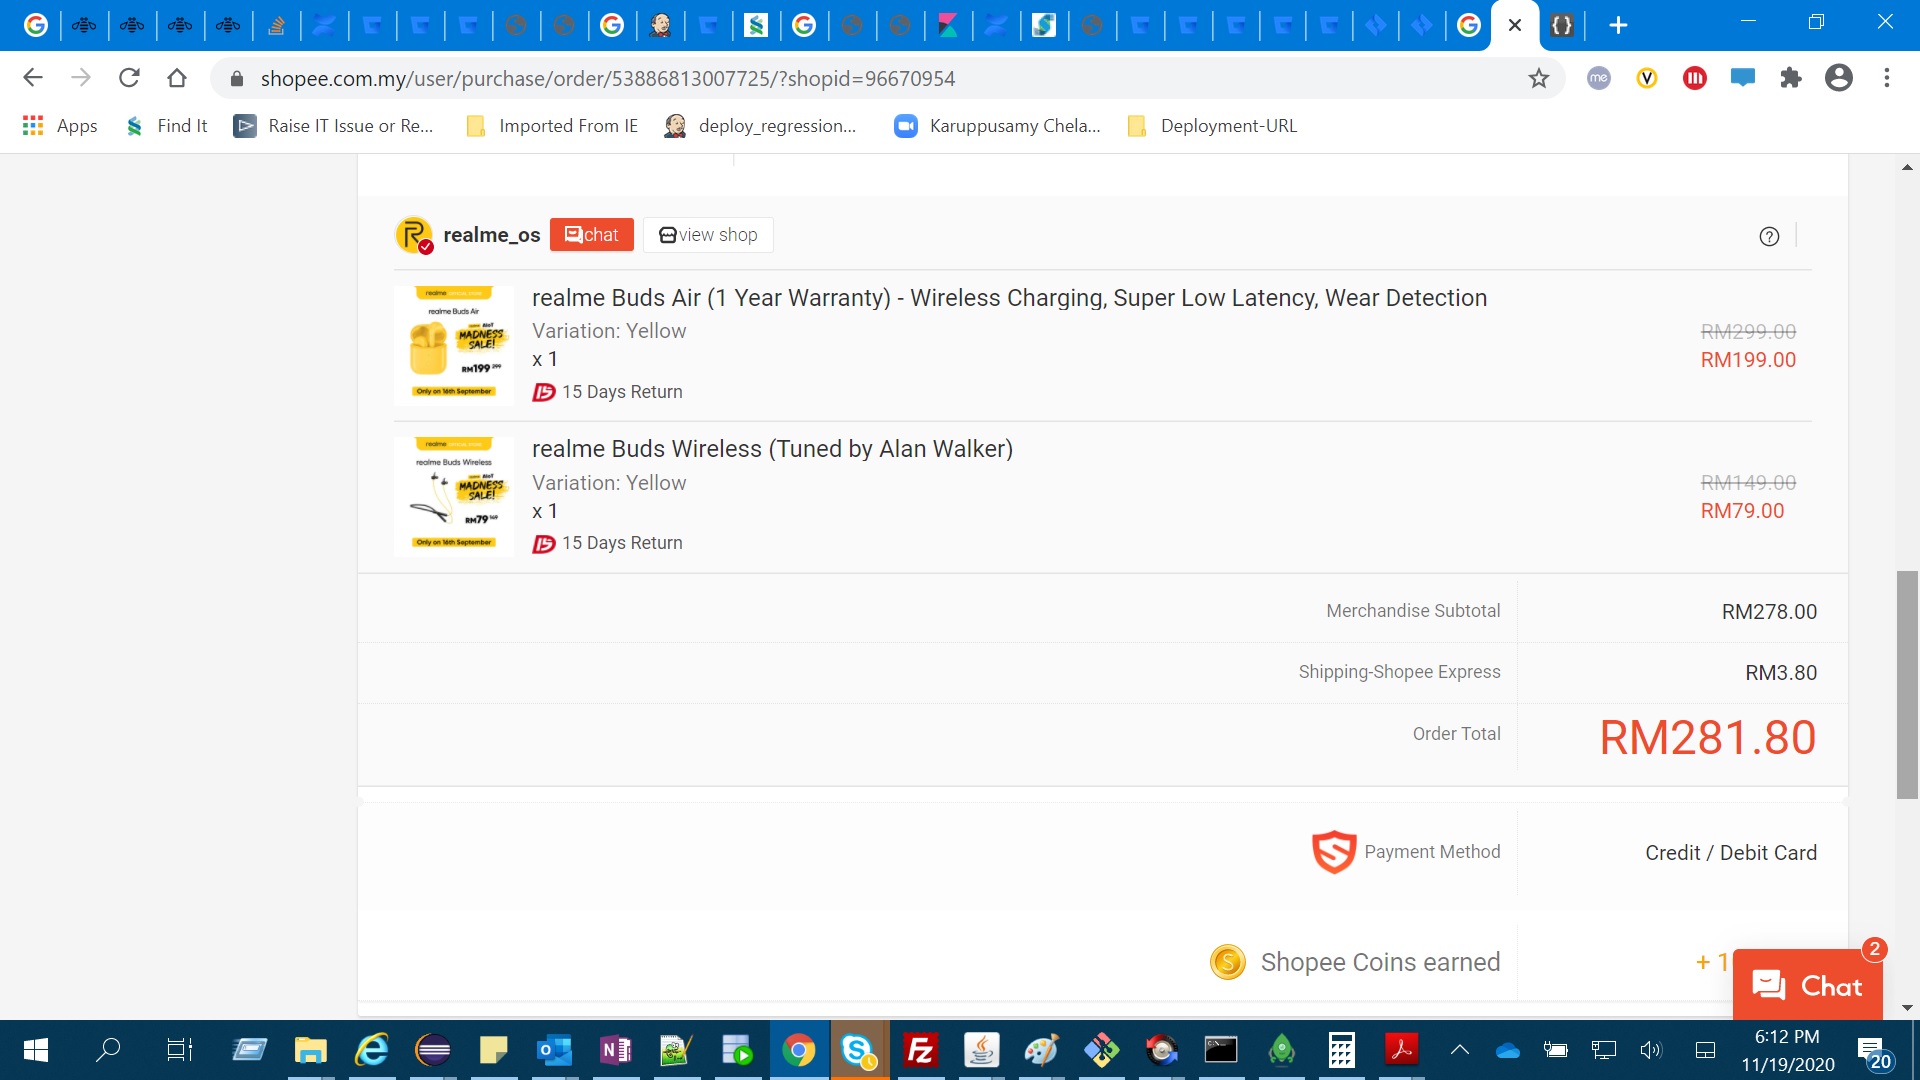1920x1080 pixels.
Task: Reload the Shopee order page
Action: (x=129, y=78)
